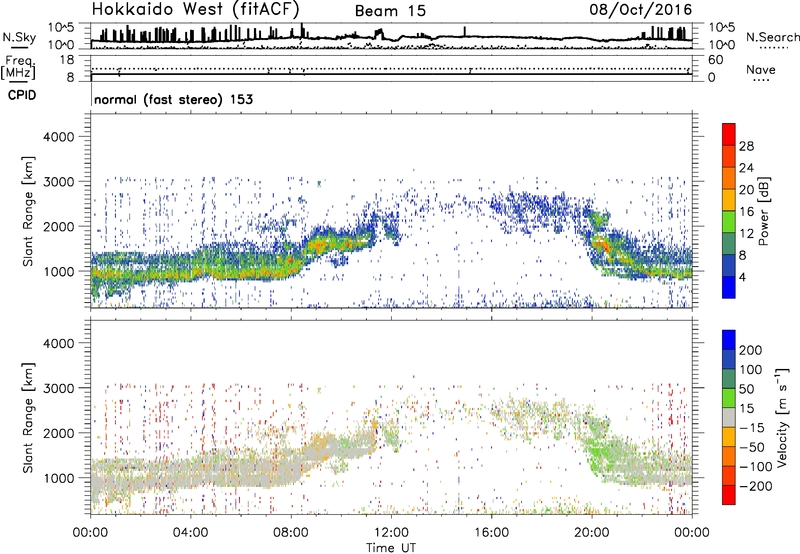800x554 pixels.
Task: Click the "Slant Range [km]" label of velocity panel
Action: pyautogui.click(x=28, y=417)
